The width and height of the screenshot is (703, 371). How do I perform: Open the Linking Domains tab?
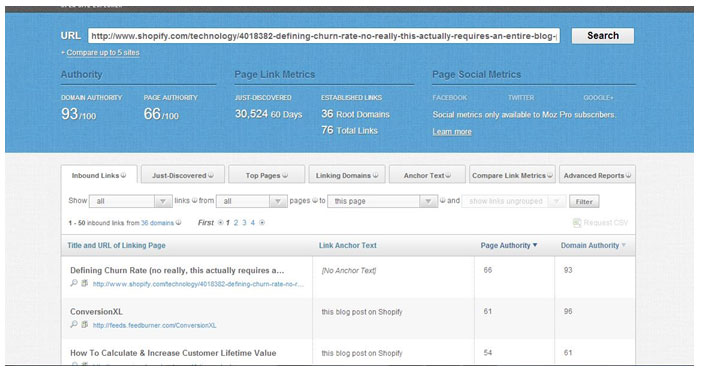point(347,175)
